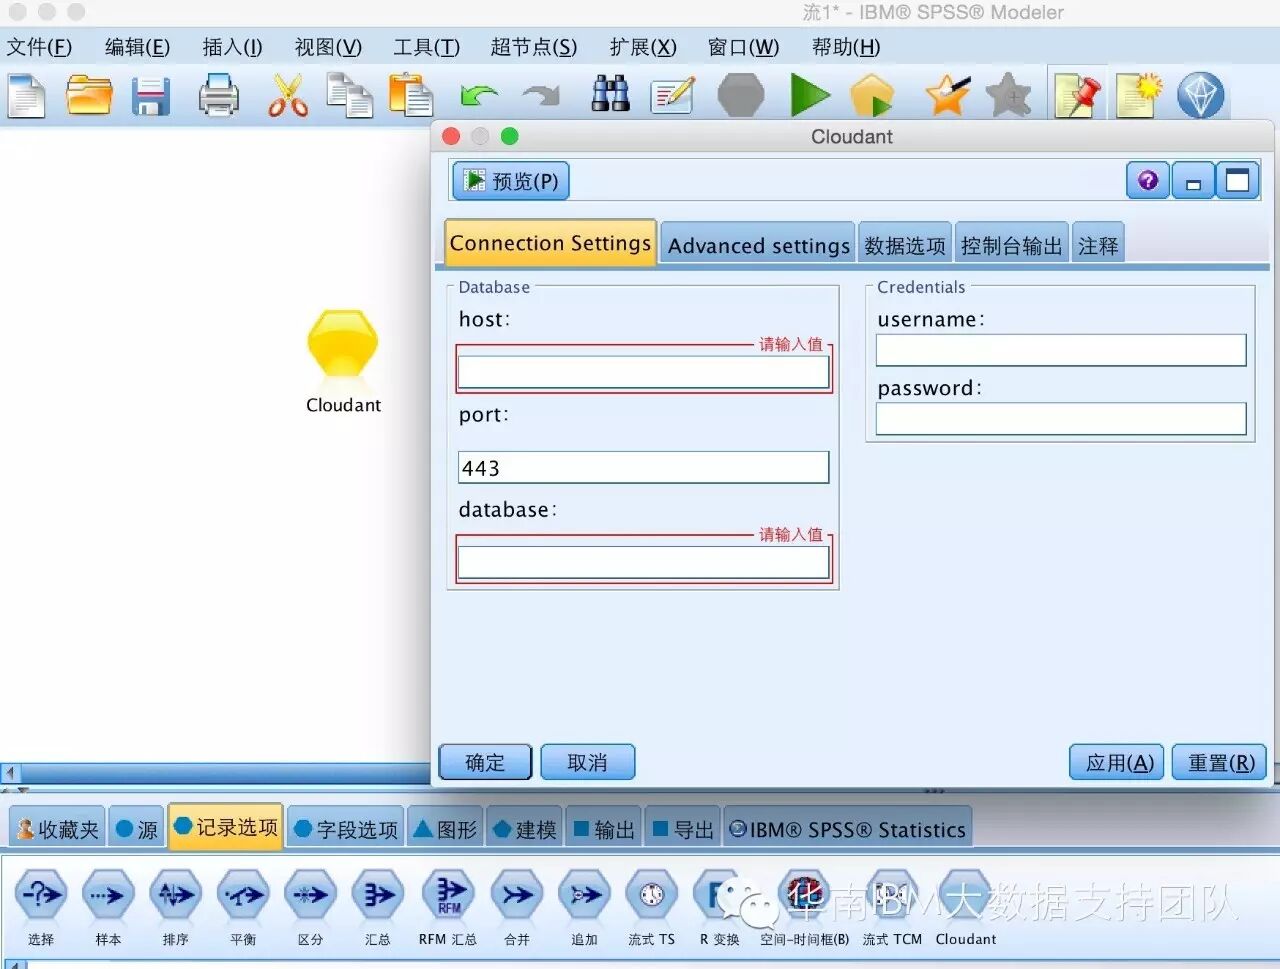The height and width of the screenshot is (969, 1280).
Task: Open Help with the purple question mark
Action: (x=1148, y=180)
